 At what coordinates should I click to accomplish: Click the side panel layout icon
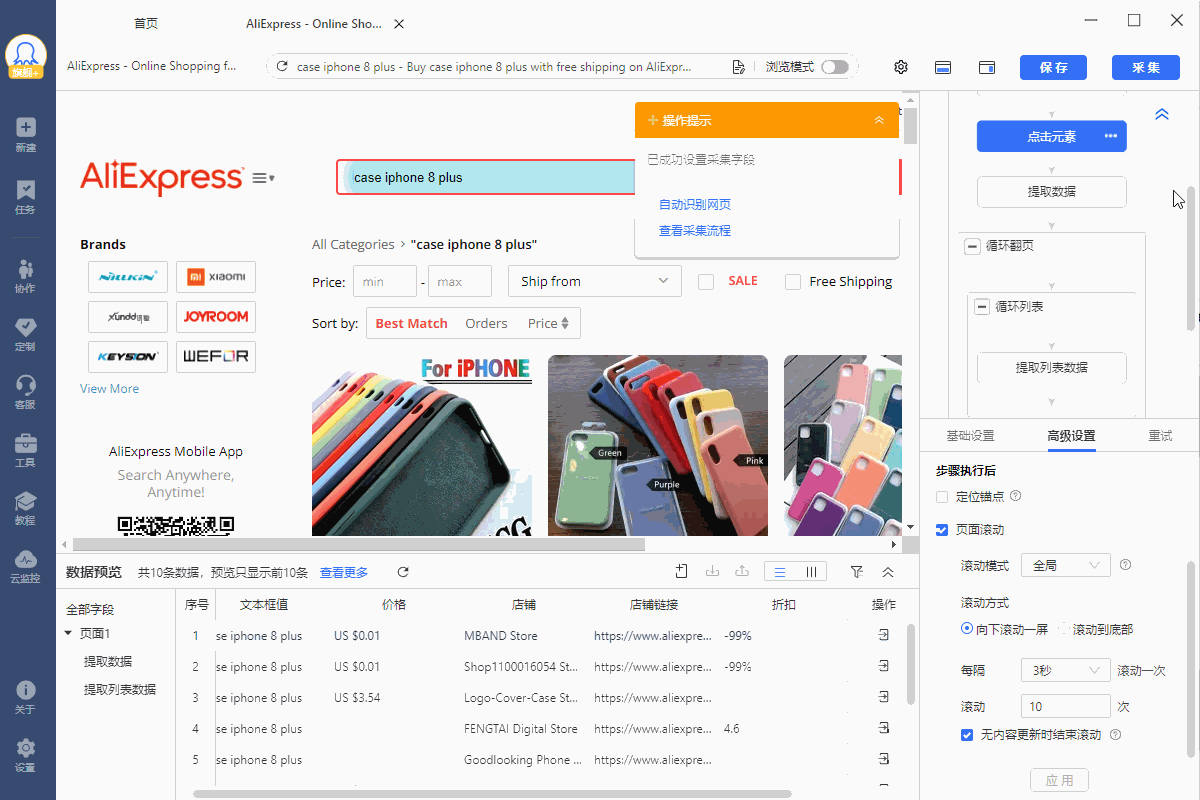coord(987,67)
